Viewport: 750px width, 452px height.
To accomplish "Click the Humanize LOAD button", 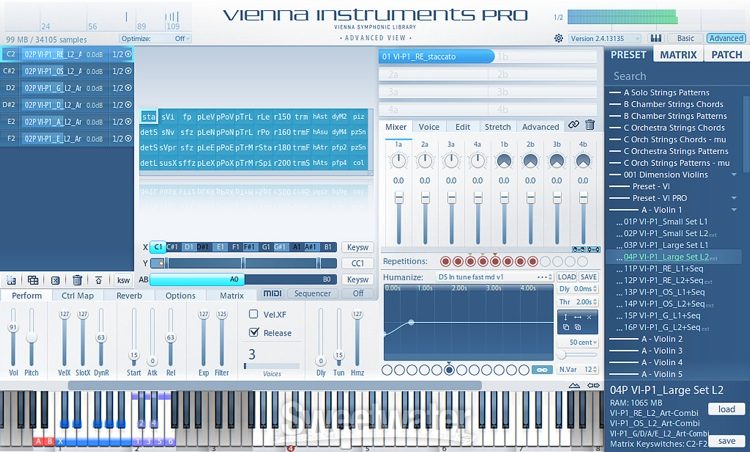I will click(x=566, y=277).
